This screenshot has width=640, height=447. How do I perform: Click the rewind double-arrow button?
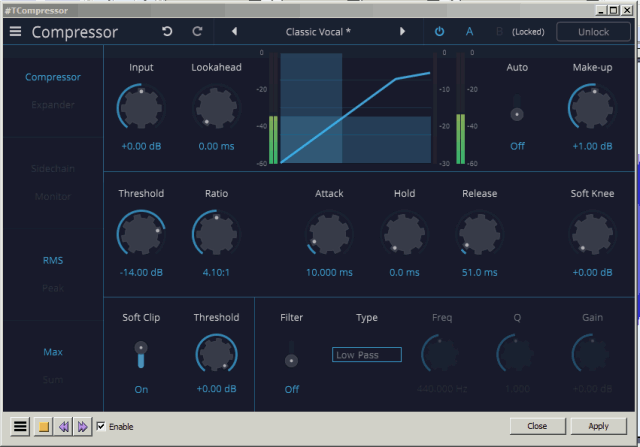tap(64, 427)
